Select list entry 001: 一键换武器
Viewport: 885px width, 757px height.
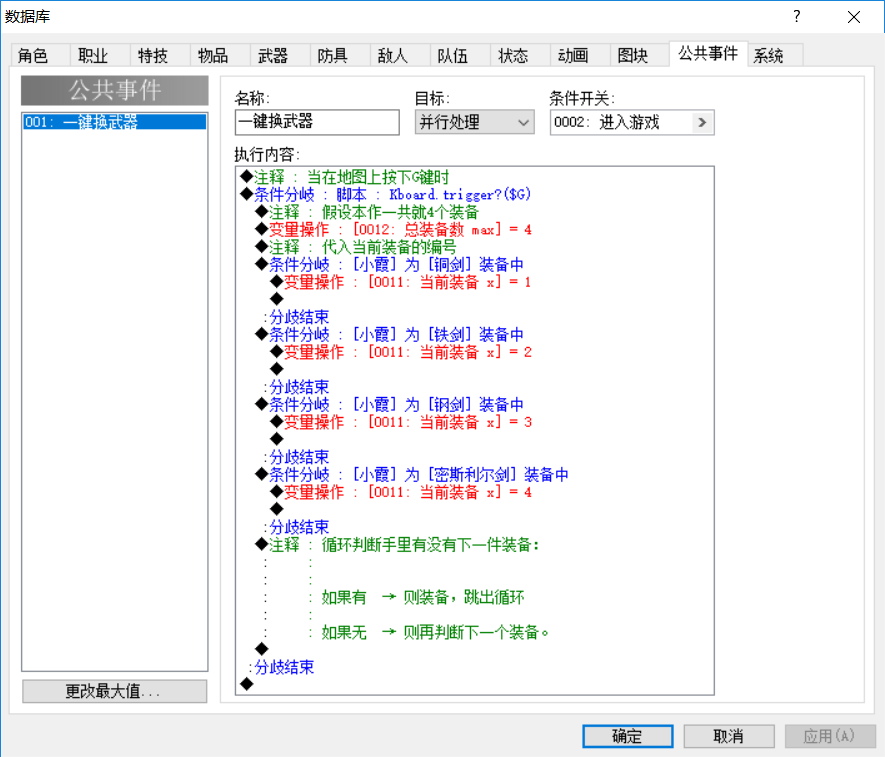(115, 121)
